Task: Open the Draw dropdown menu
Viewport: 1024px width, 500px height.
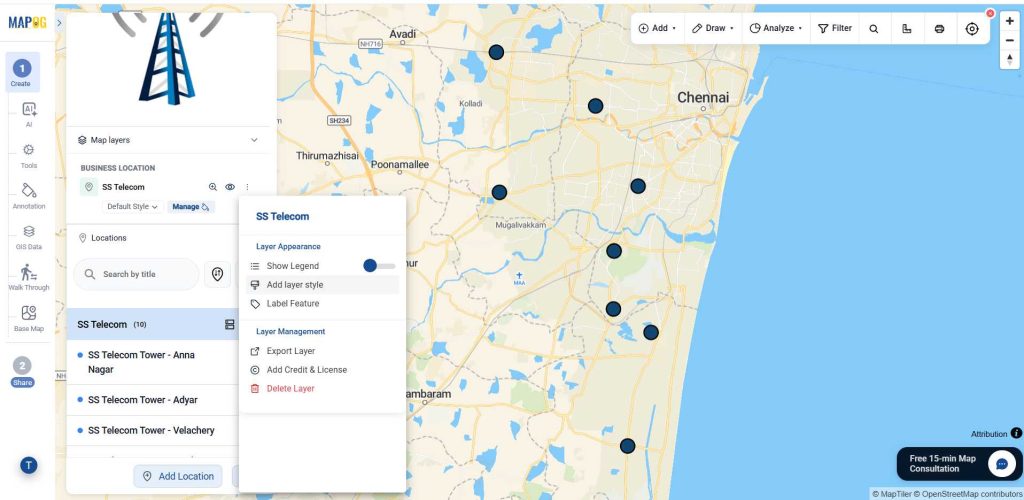Action: click(712, 28)
